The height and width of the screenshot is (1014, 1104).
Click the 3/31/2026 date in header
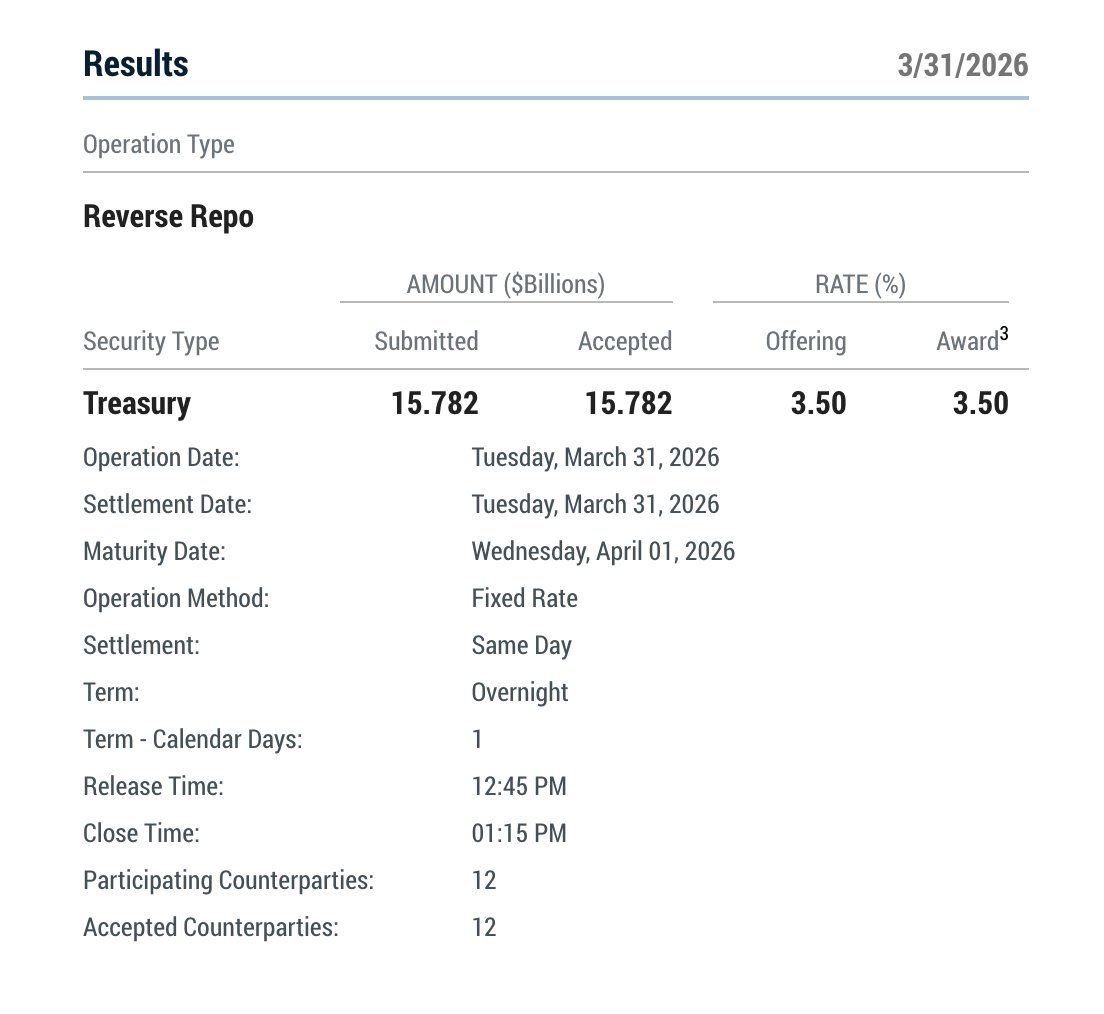[x=962, y=65]
